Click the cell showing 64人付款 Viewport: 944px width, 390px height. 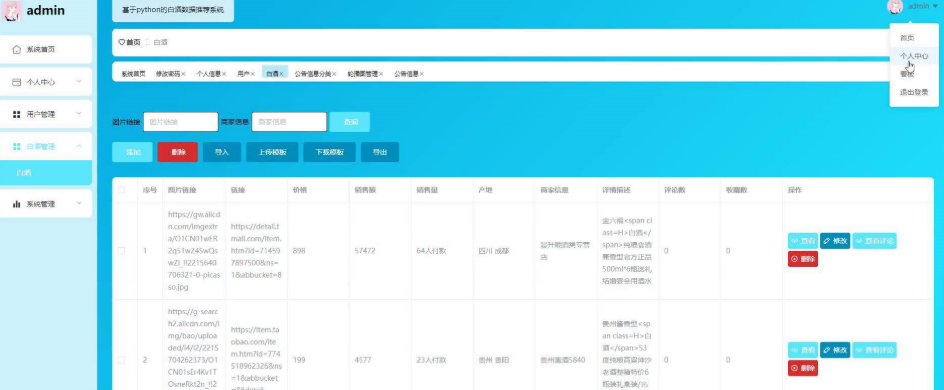[431, 250]
